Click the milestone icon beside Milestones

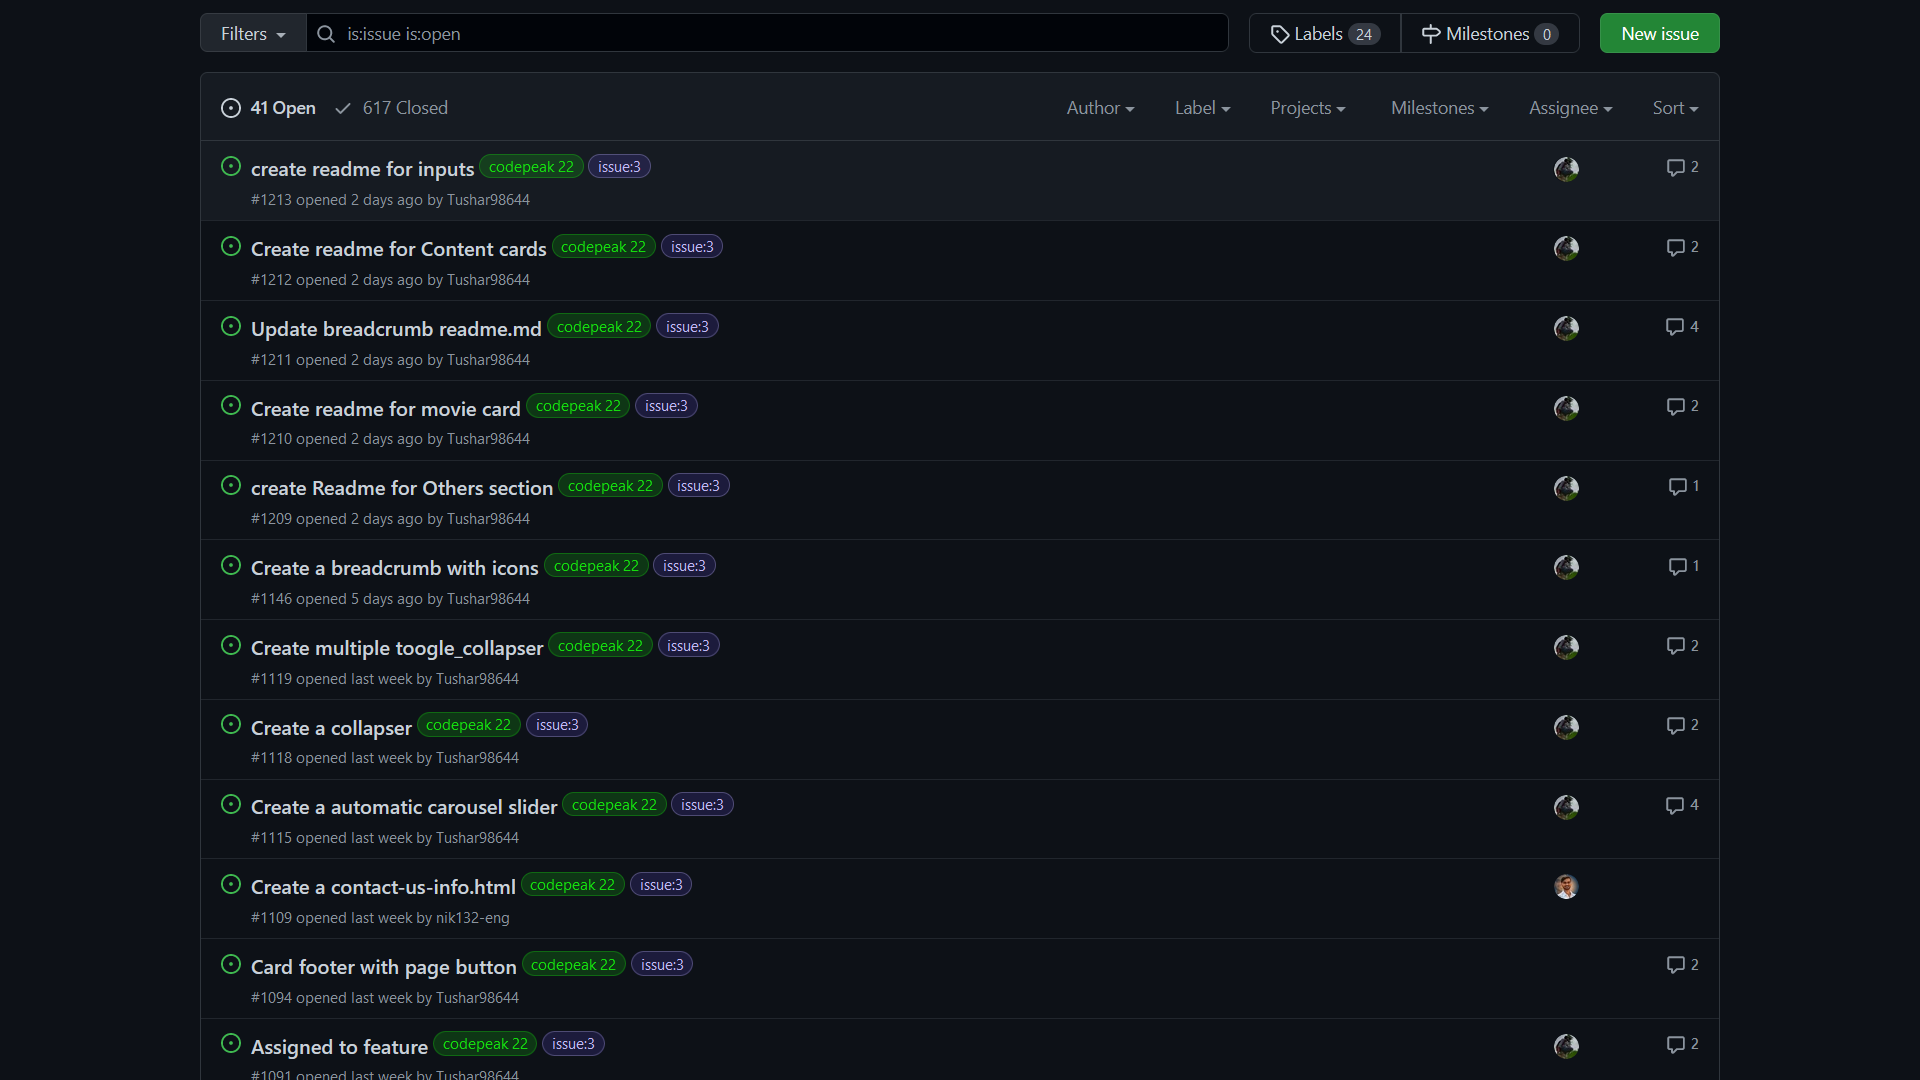[1430, 33]
